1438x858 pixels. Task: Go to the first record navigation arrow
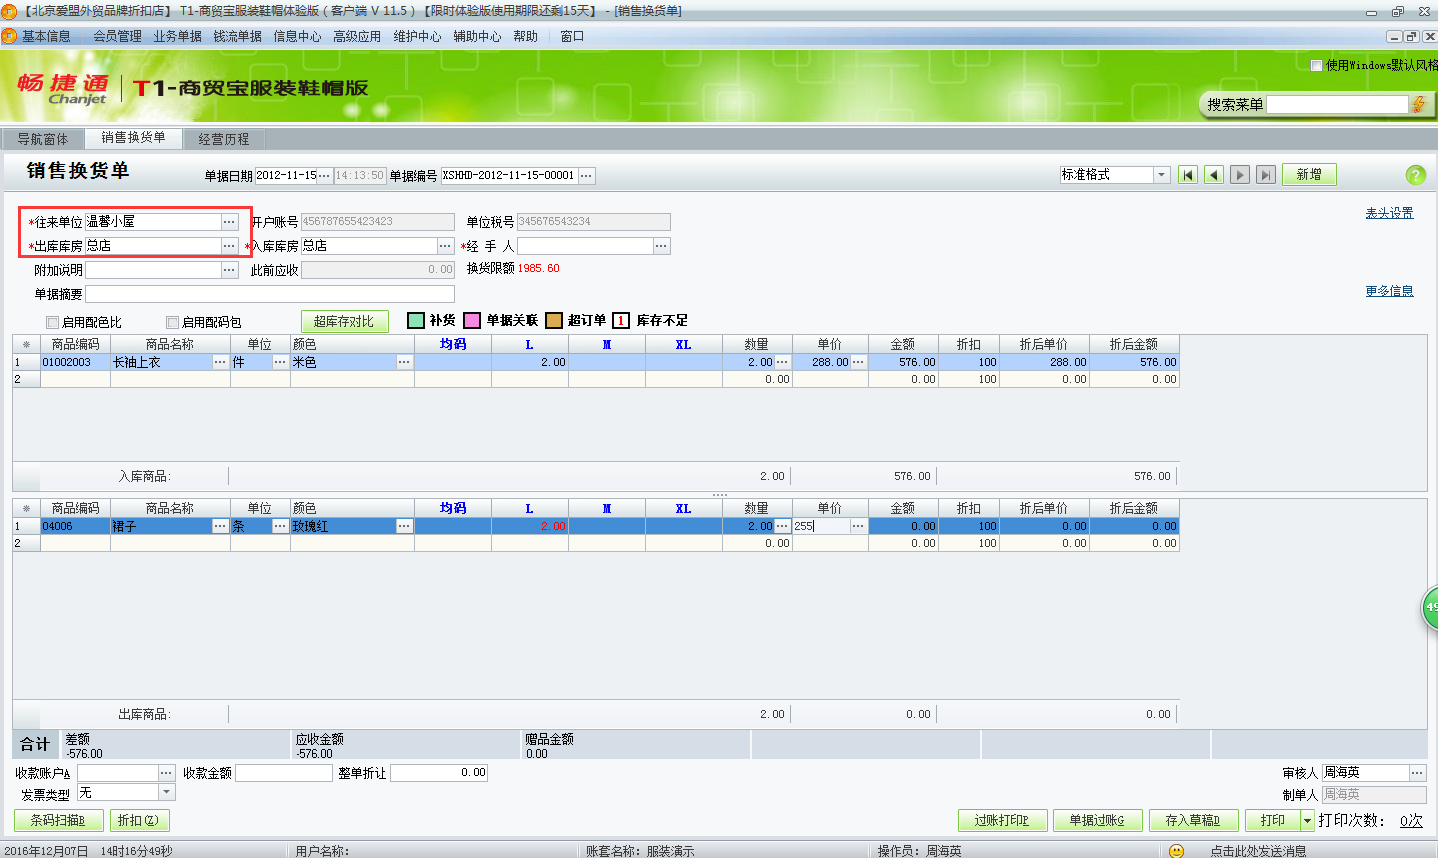click(x=1188, y=175)
